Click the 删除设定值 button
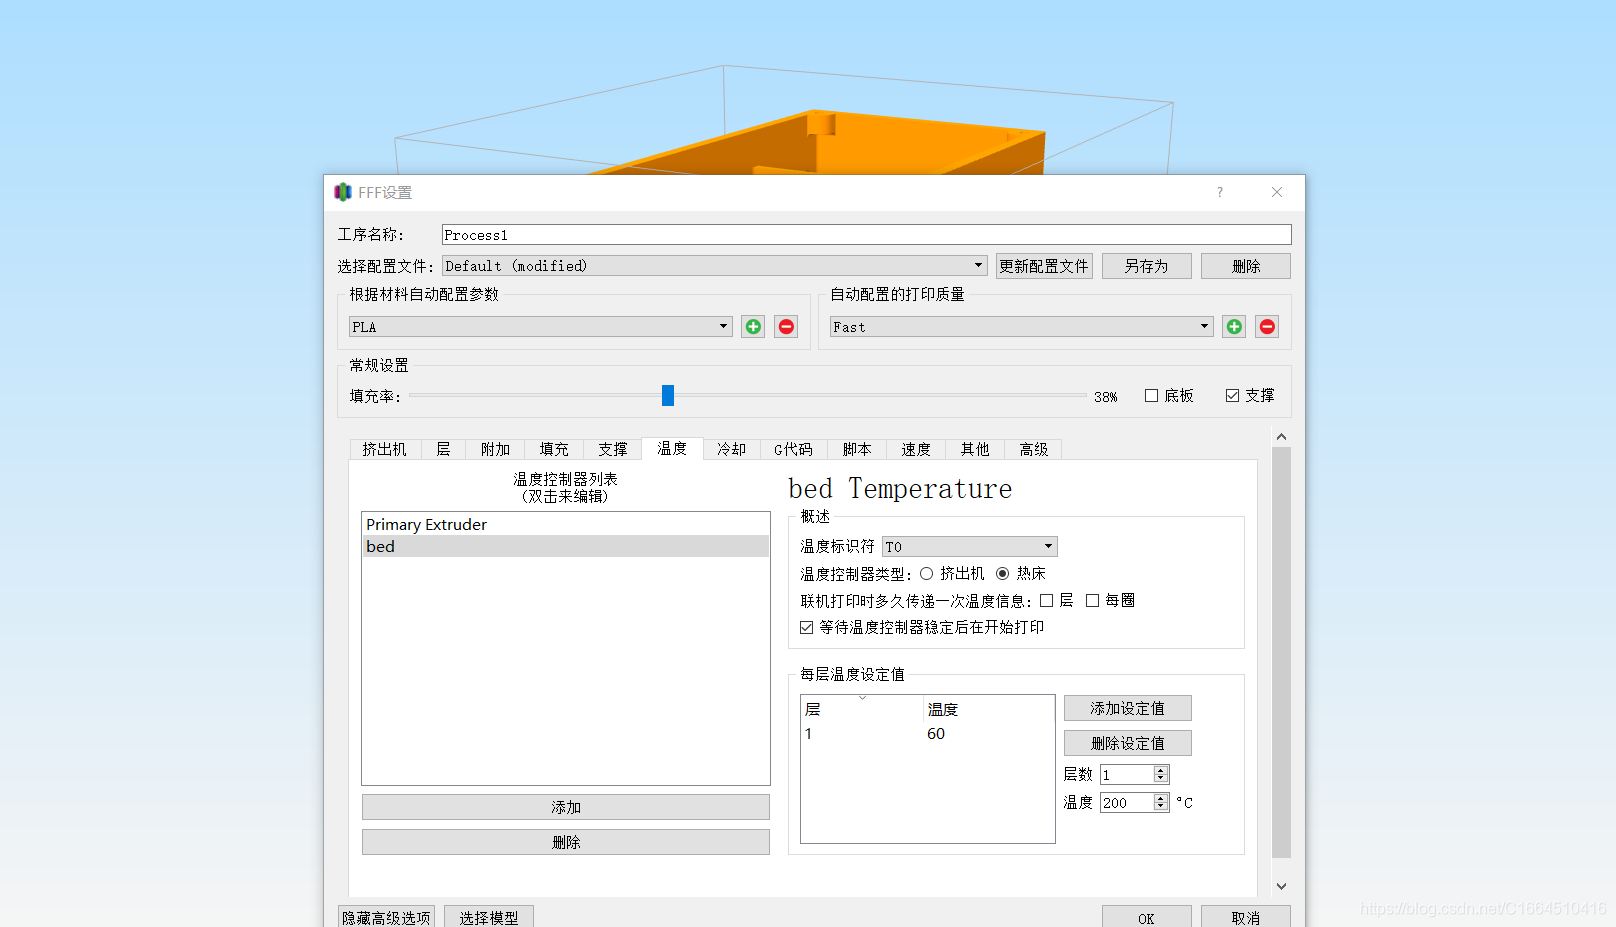The width and height of the screenshot is (1616, 927). pyautogui.click(x=1128, y=743)
